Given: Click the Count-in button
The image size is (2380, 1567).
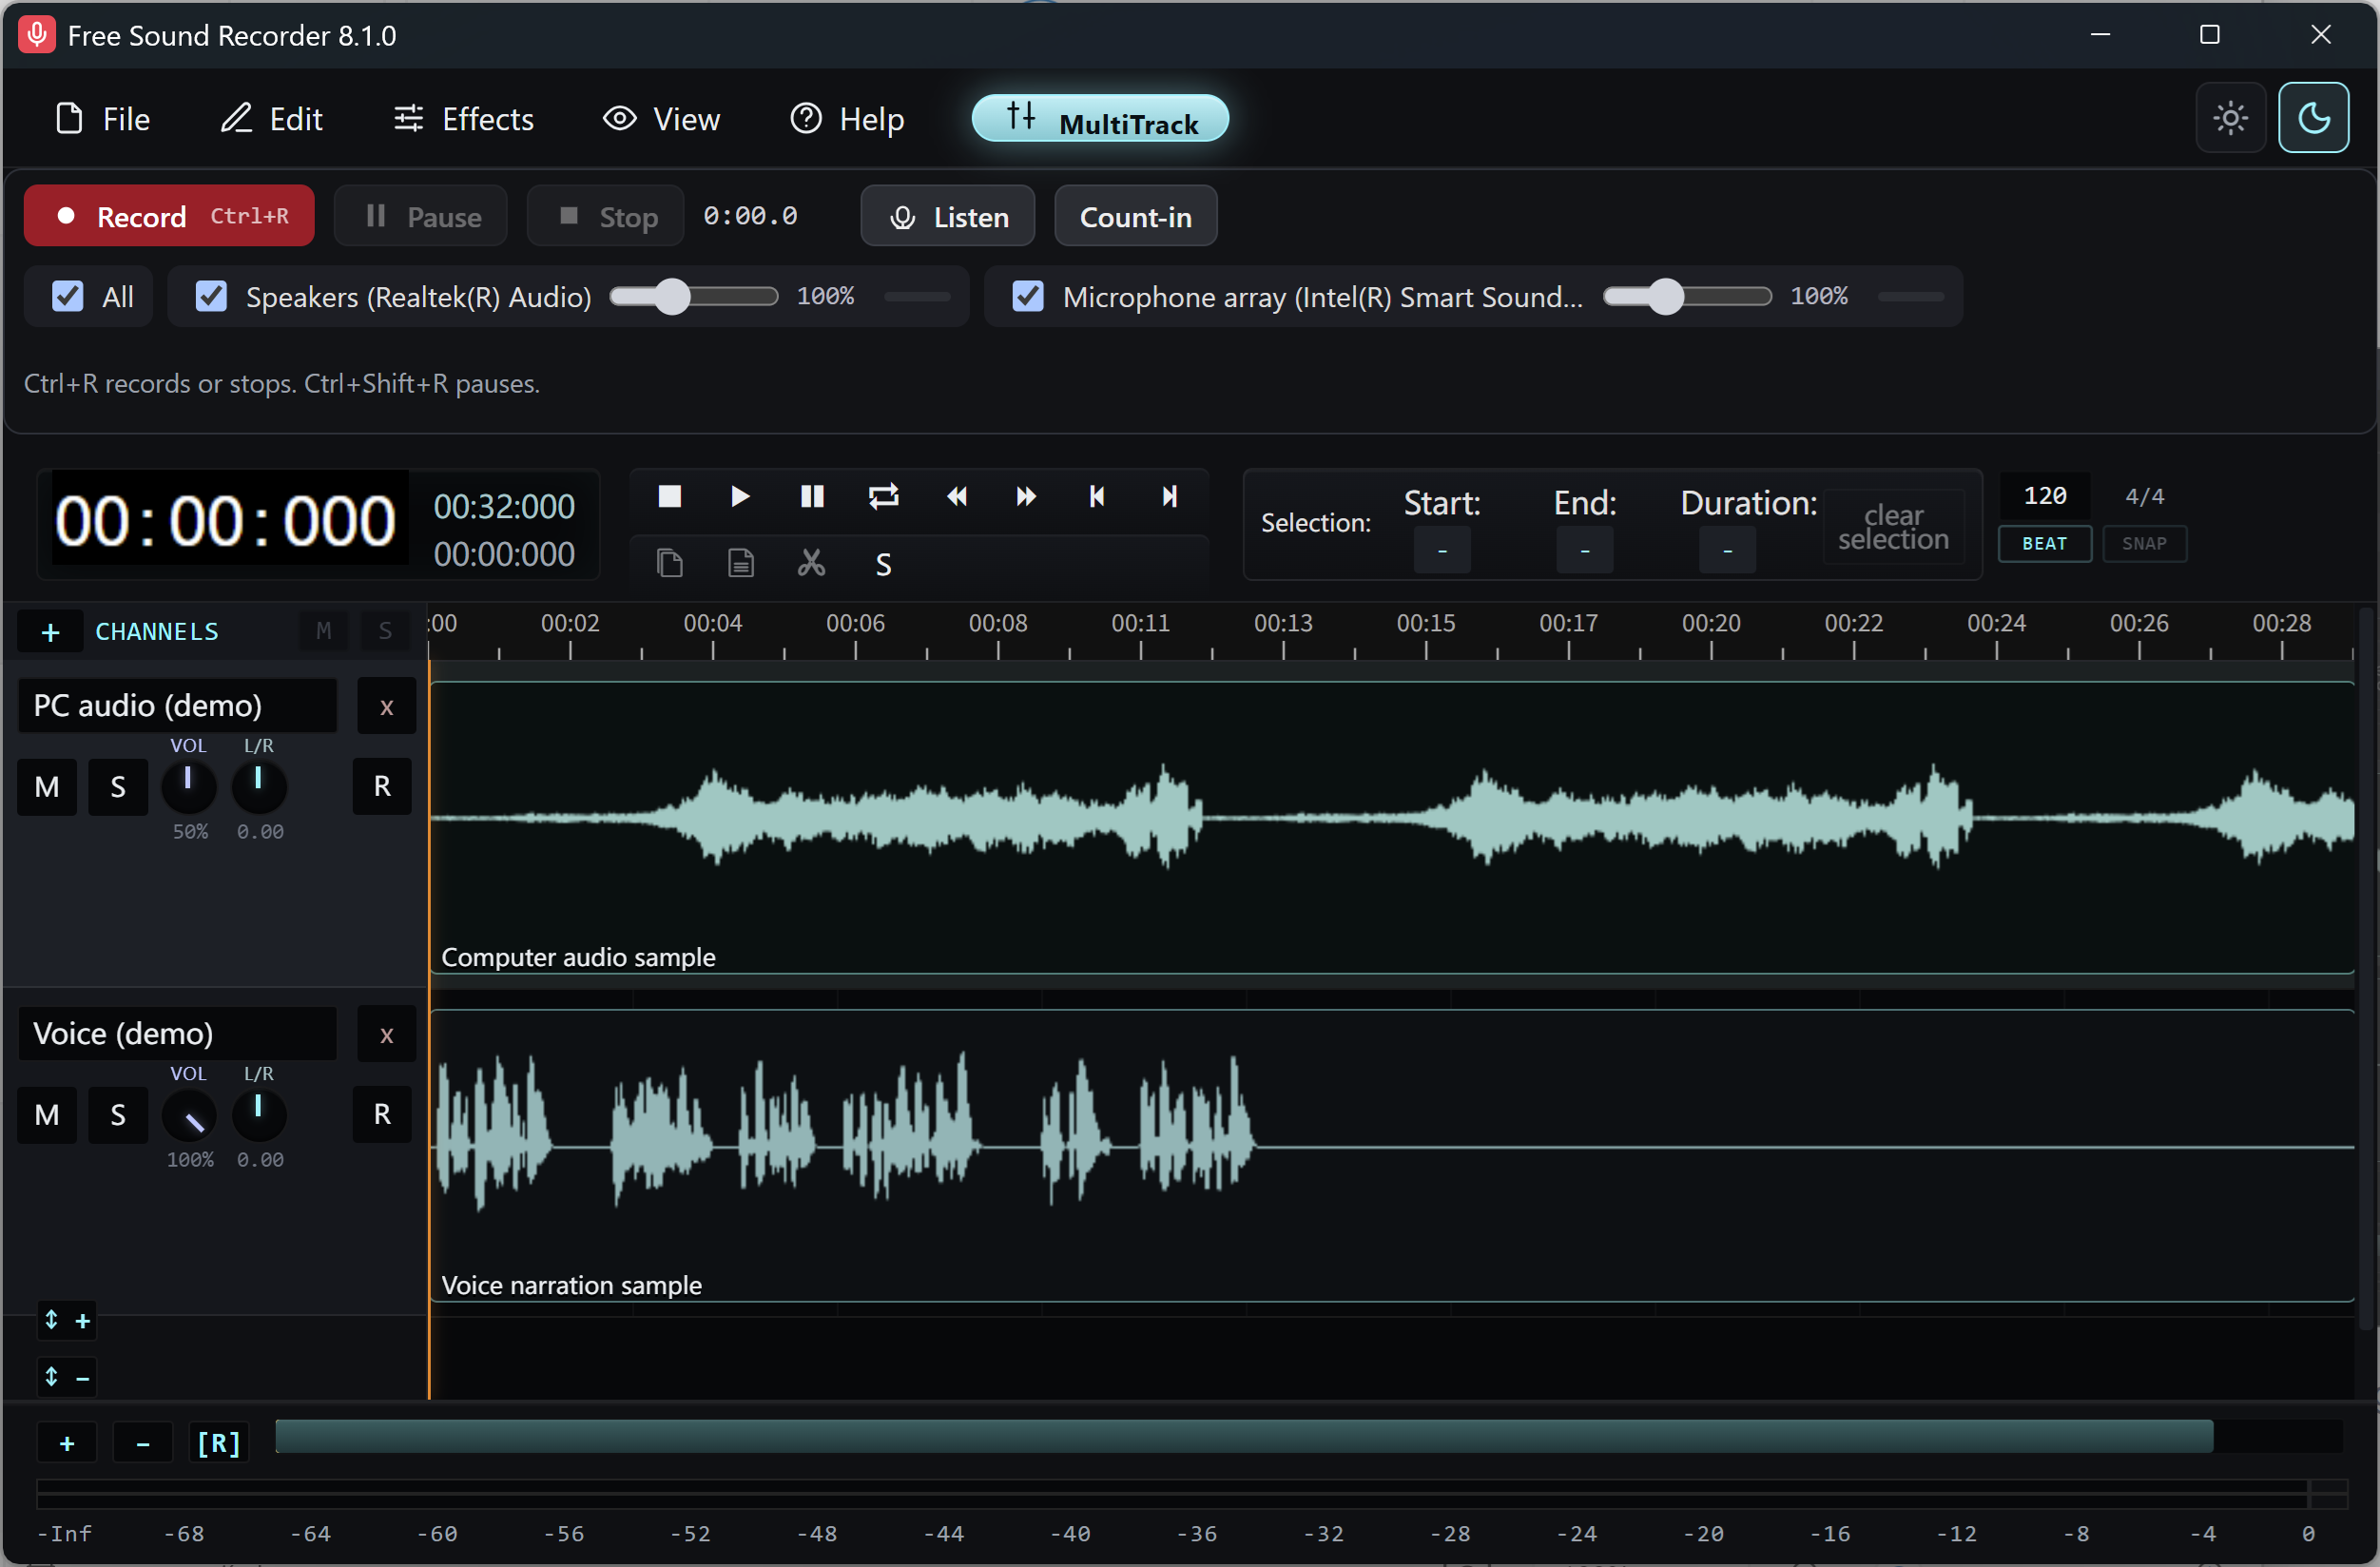Looking at the screenshot, I should click(1136, 216).
